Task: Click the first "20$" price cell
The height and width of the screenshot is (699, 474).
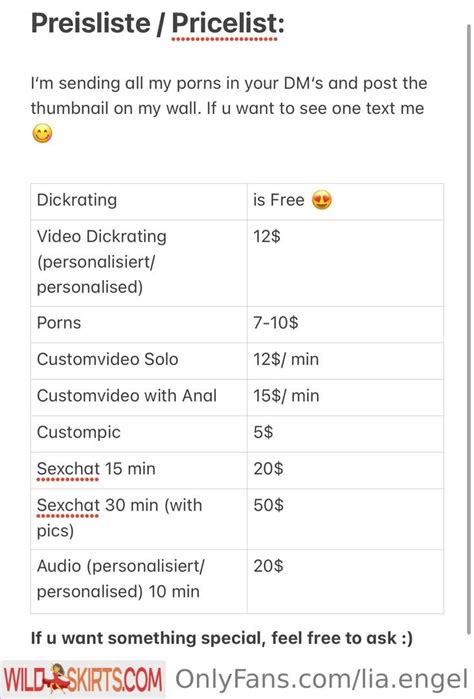Action: pyautogui.click(x=345, y=470)
